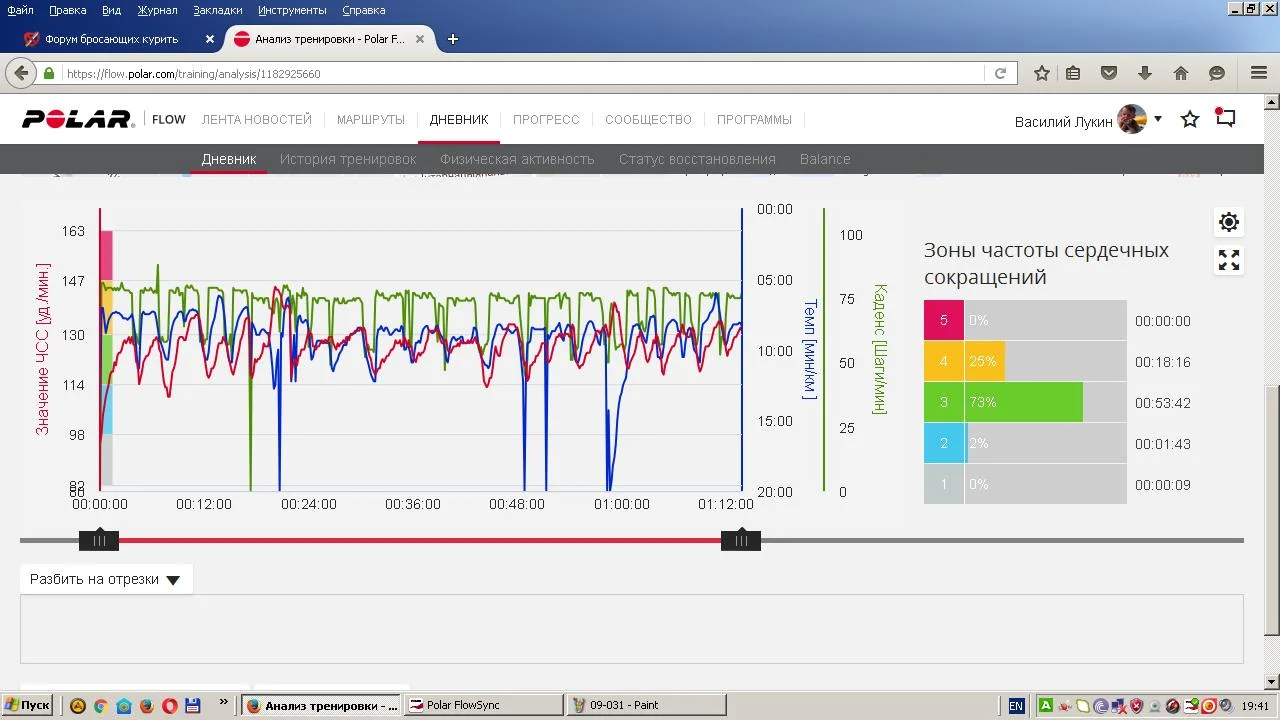
Task: Click the right time-range slider handle
Action: (741, 541)
